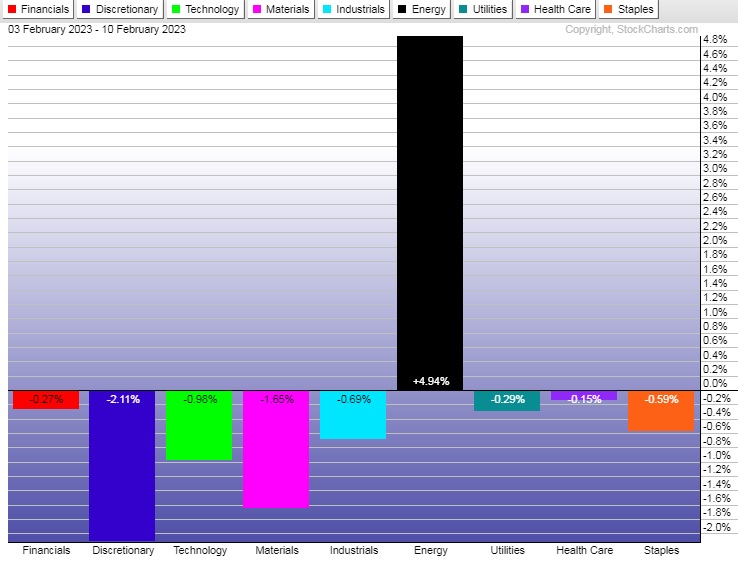Click the Technology x-axis label

click(200, 551)
